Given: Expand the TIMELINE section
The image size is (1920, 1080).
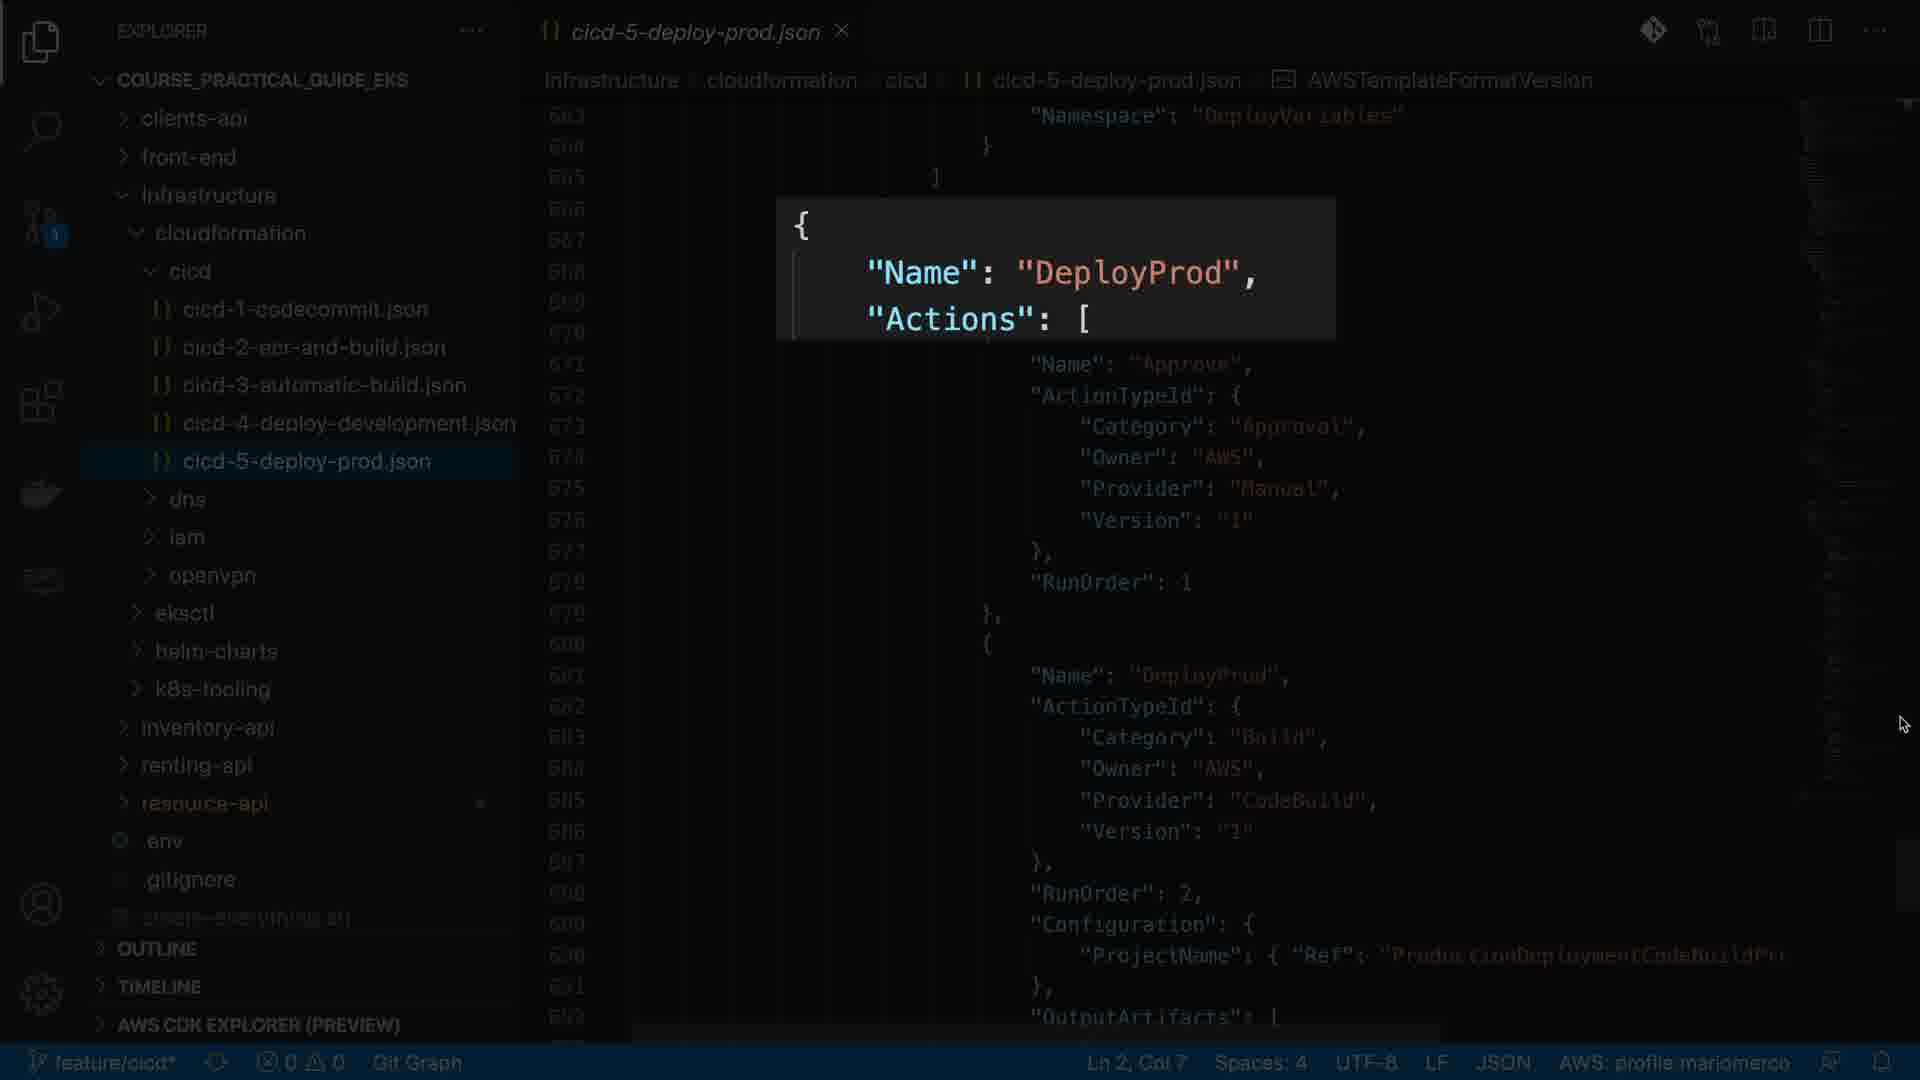Looking at the screenshot, I should [x=158, y=987].
